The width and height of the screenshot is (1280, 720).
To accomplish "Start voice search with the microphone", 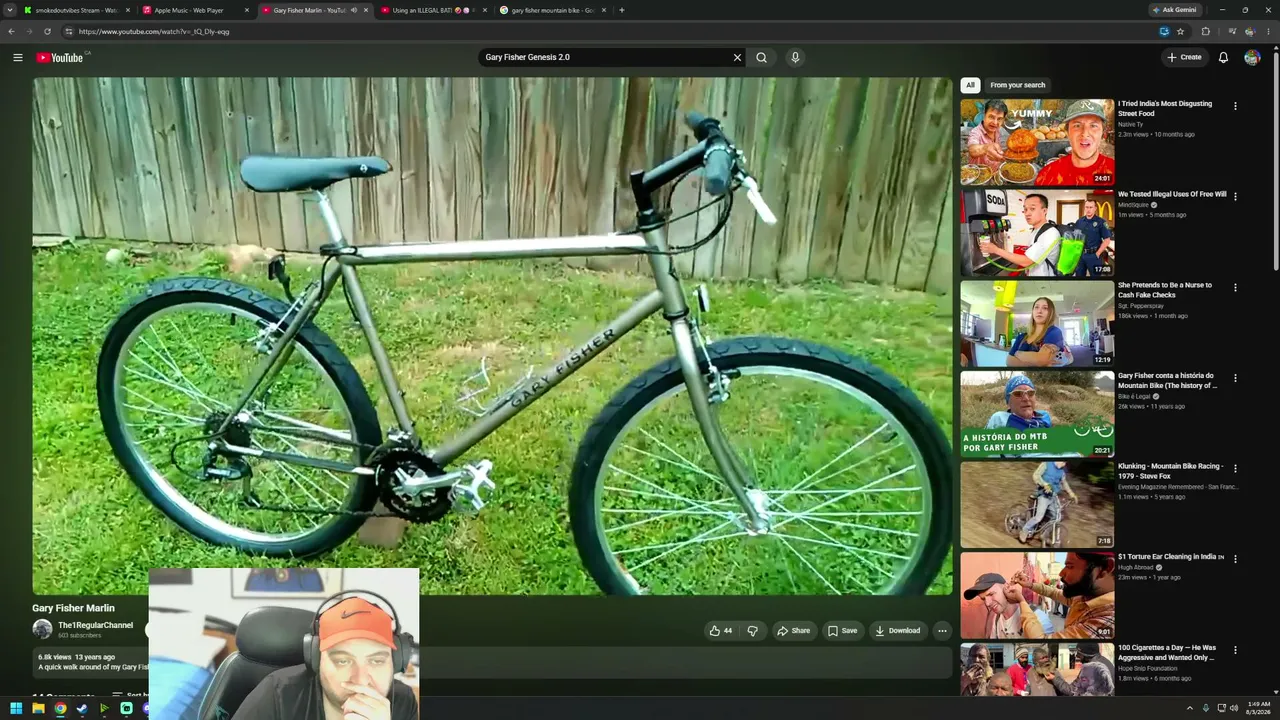I will [x=795, y=57].
